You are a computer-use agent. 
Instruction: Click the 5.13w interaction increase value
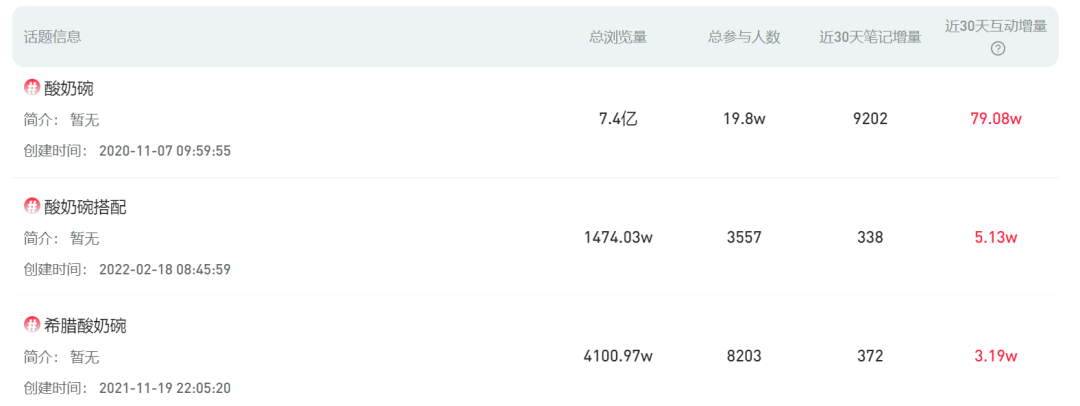tap(996, 238)
